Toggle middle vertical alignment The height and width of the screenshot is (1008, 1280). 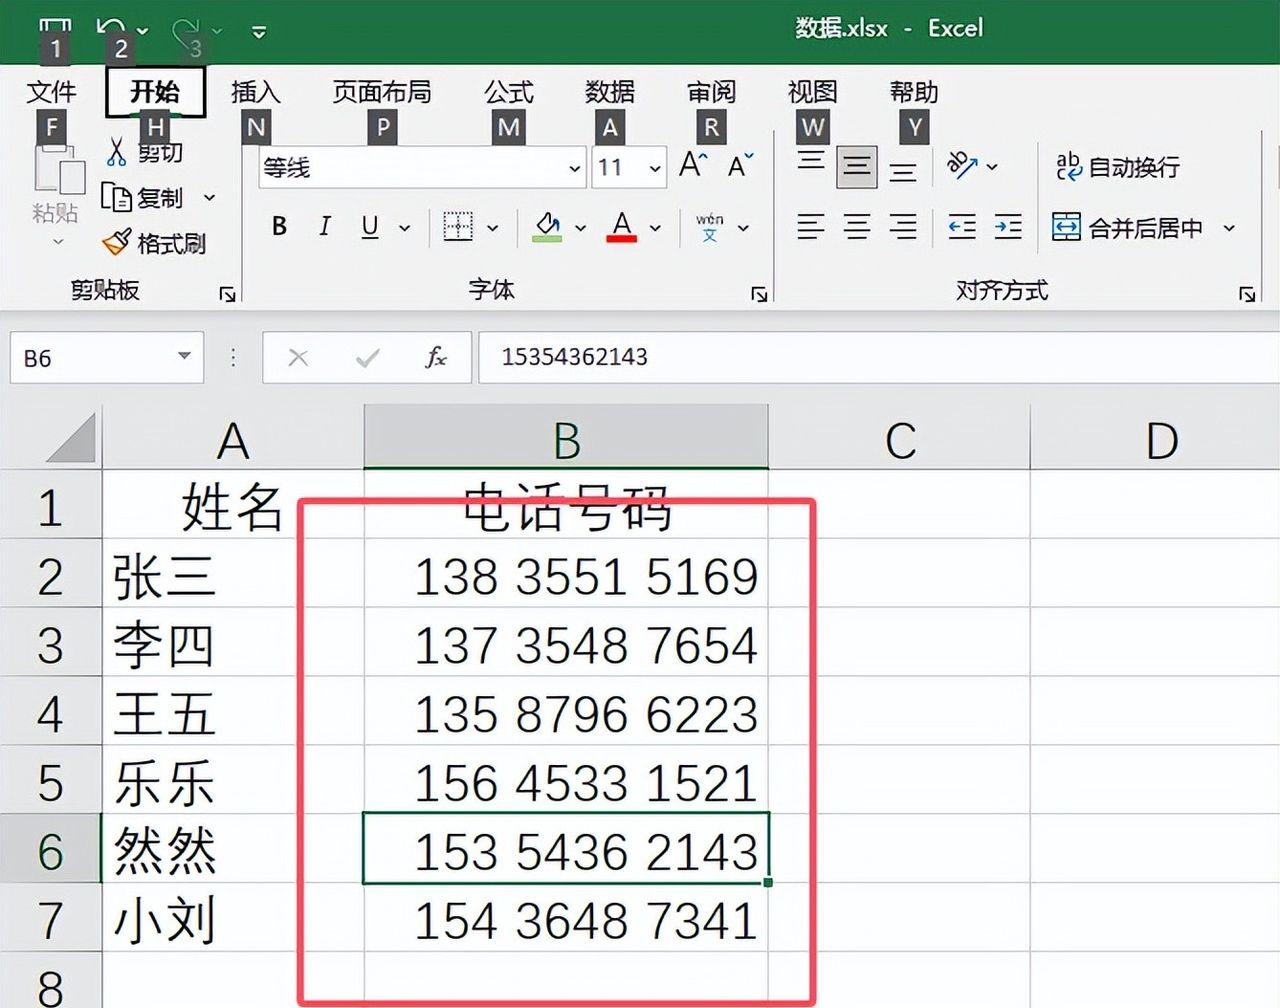coord(857,167)
